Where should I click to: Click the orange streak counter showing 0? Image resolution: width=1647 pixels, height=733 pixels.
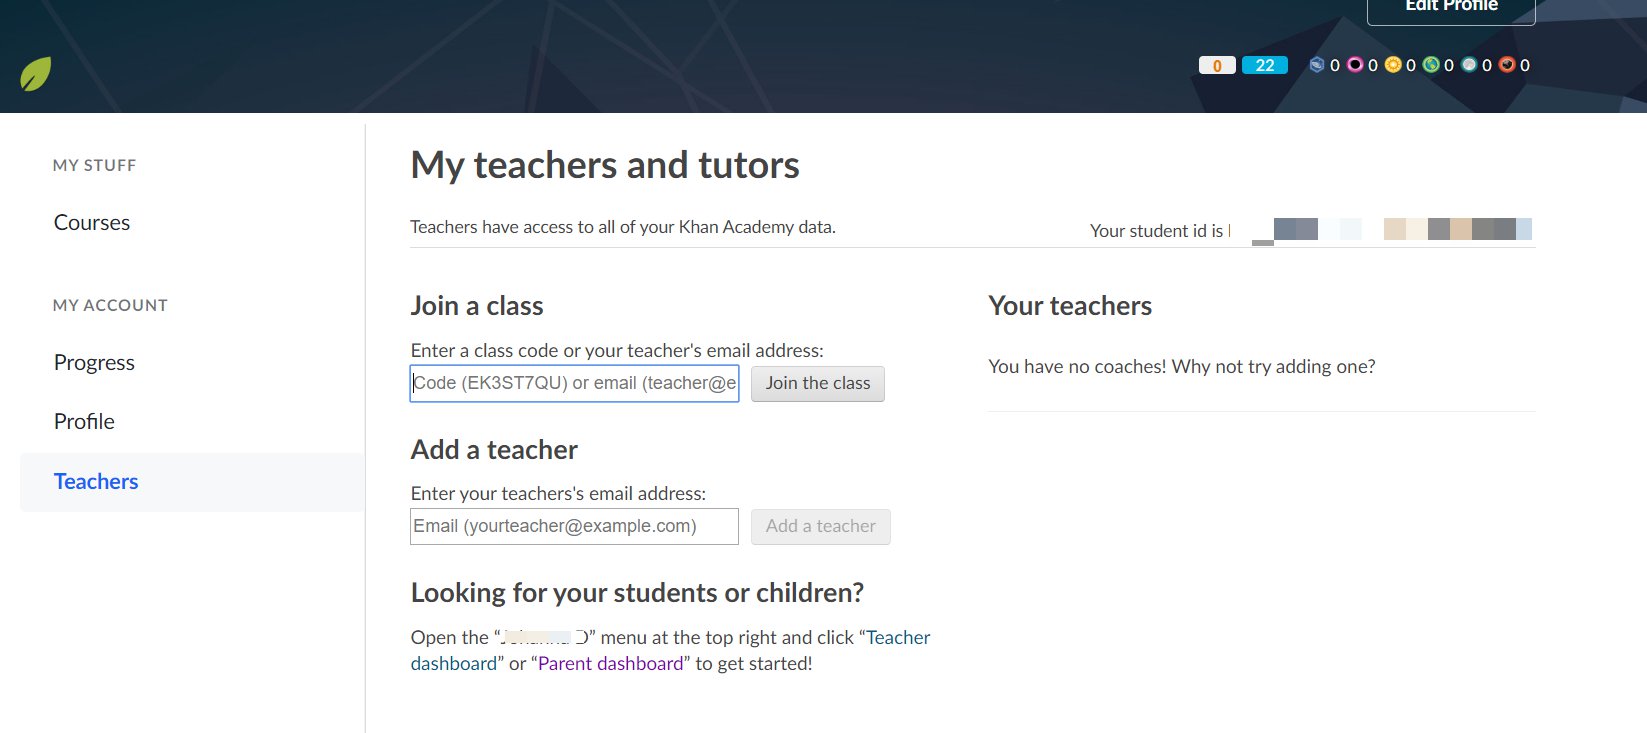coord(1217,65)
